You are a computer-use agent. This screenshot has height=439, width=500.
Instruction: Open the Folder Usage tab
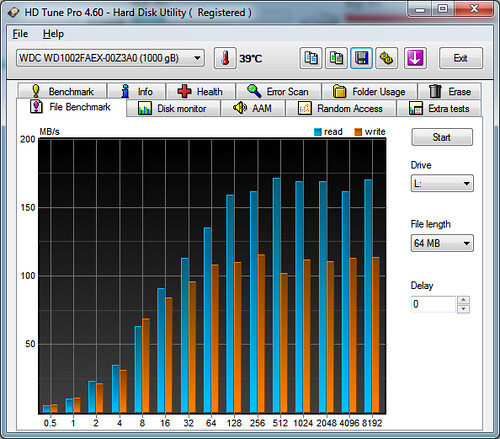coord(369,91)
